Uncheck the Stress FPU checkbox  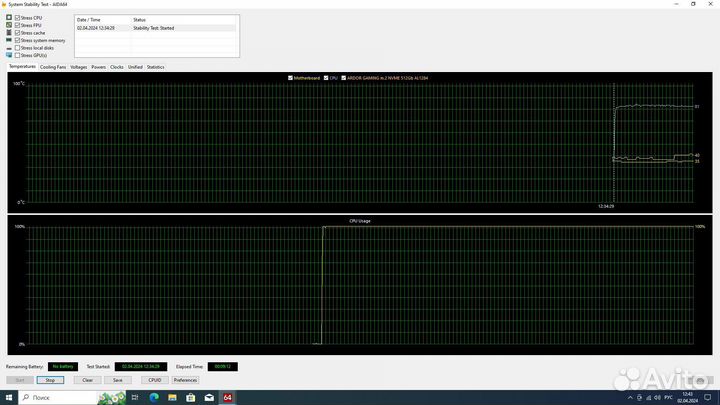pyautogui.click(x=17, y=25)
